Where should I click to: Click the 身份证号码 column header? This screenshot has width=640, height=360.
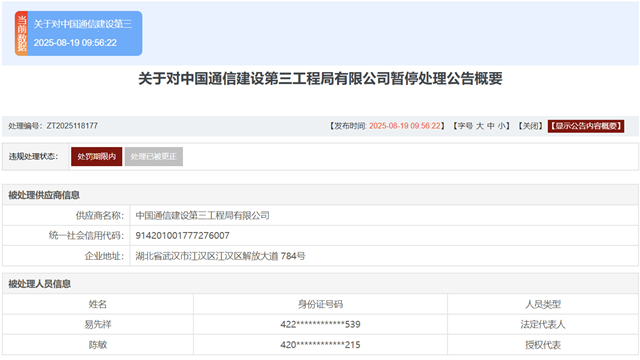pyautogui.click(x=320, y=304)
